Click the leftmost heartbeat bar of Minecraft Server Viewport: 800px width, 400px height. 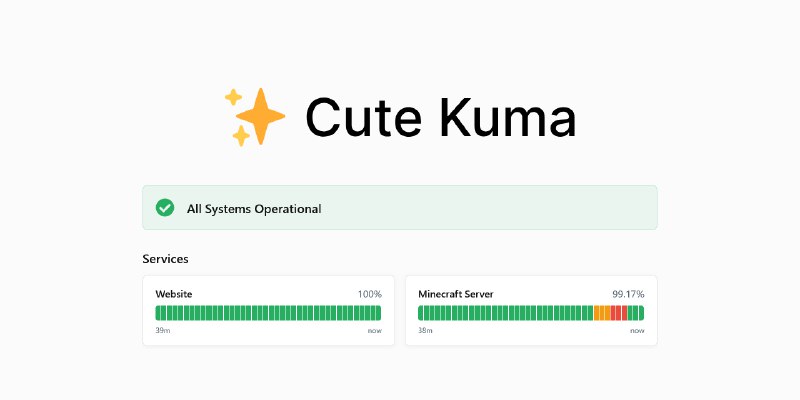click(421, 313)
